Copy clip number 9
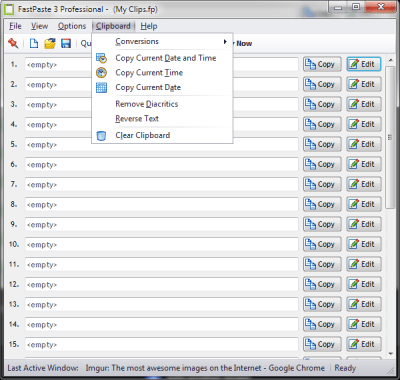The width and height of the screenshot is (400, 380). pos(322,224)
